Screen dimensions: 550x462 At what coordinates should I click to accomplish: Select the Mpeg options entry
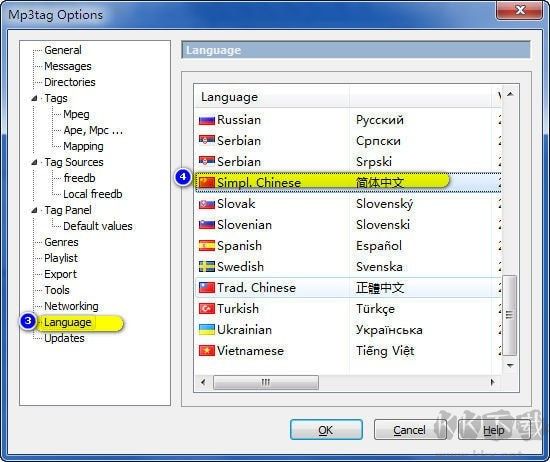76,114
